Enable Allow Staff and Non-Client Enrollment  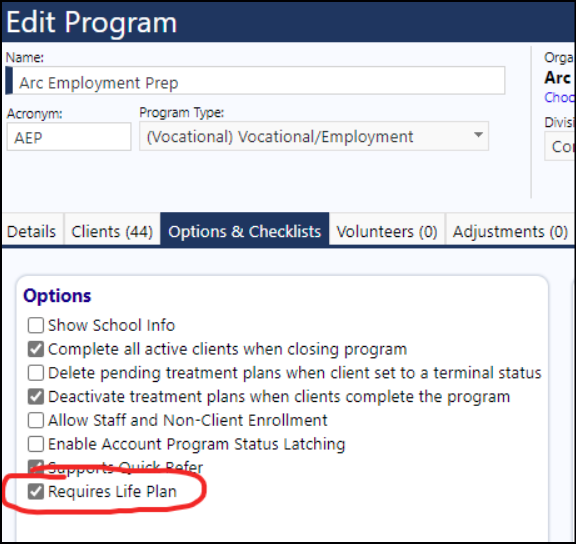pos(36,420)
